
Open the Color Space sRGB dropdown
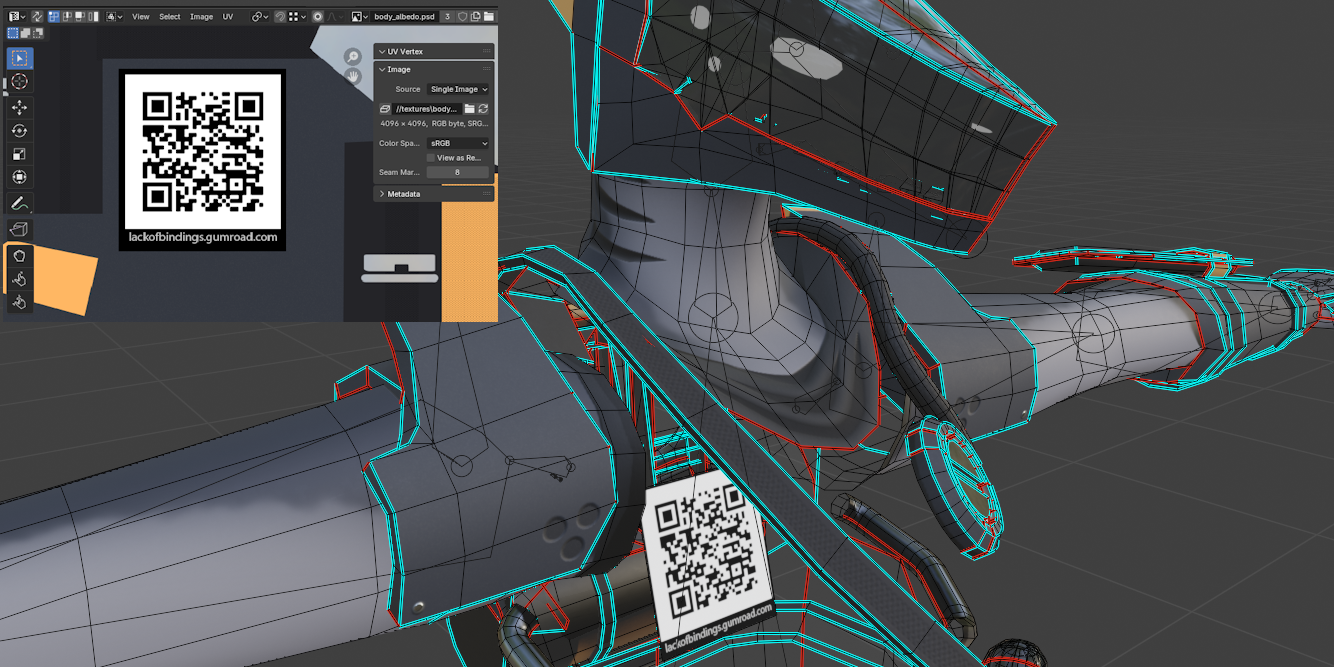458,143
